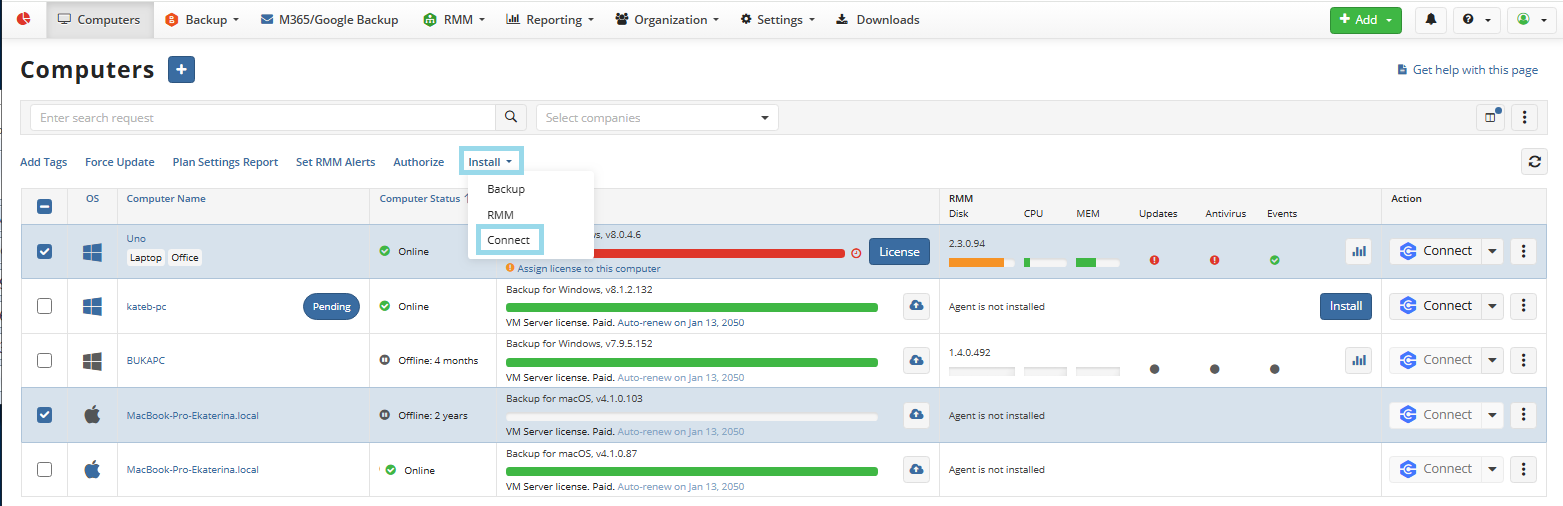1563x506 pixels.
Task: Expand Connect arrow for Uno
Action: pos(1492,251)
